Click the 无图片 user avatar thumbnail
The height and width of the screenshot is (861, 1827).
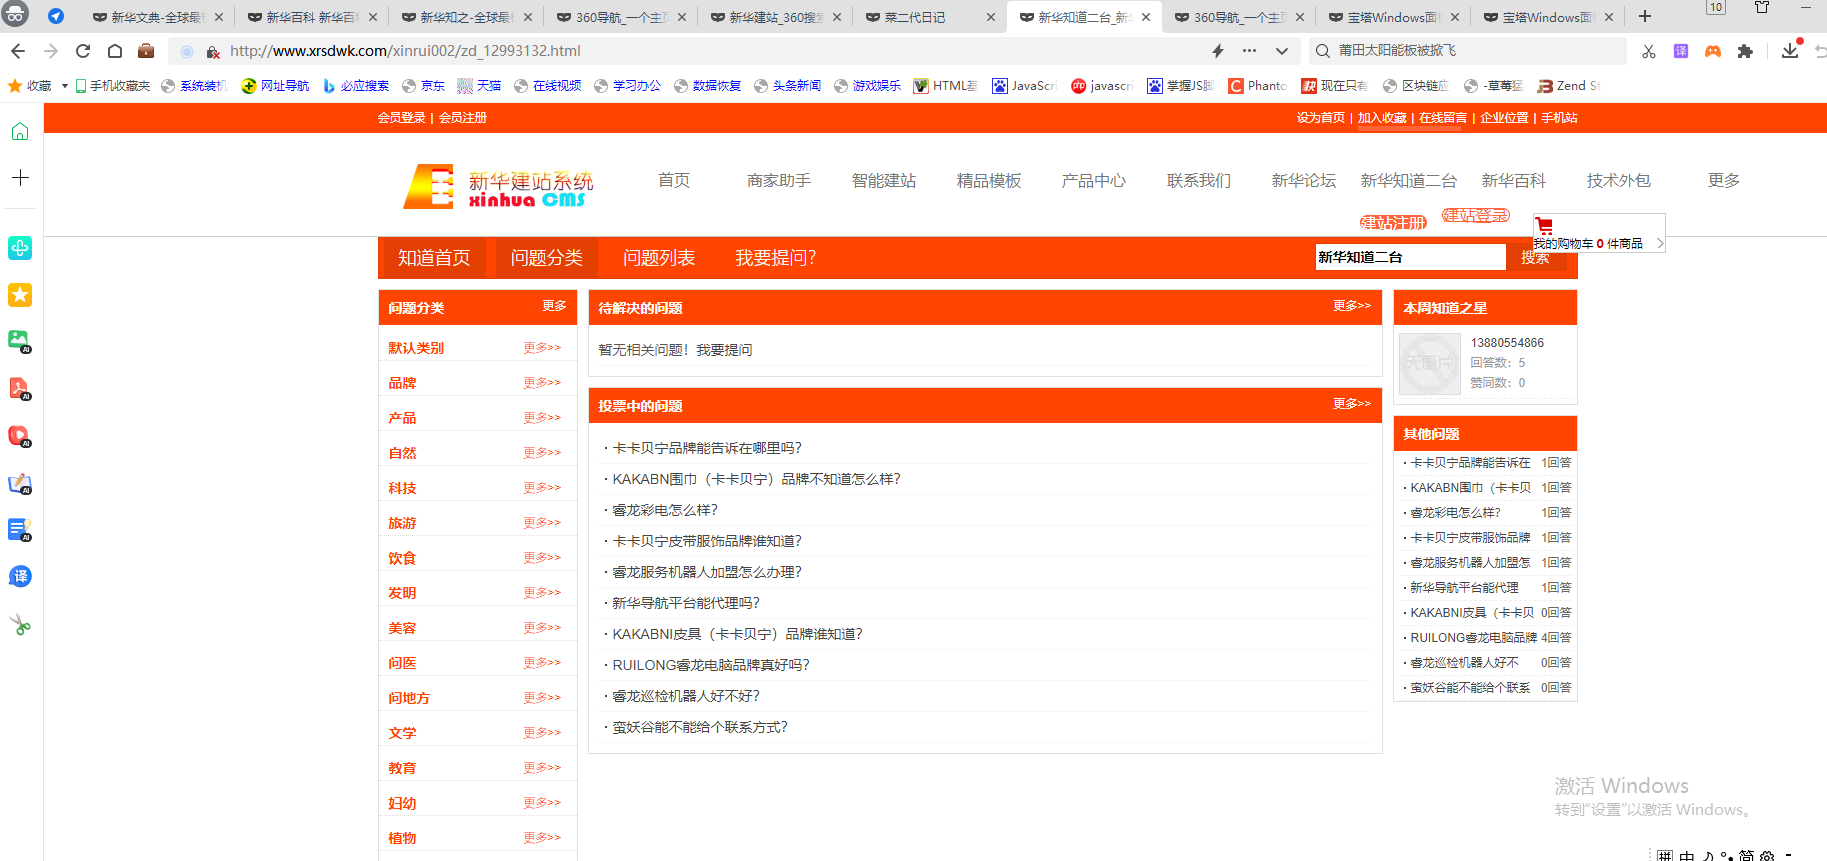coord(1429,363)
